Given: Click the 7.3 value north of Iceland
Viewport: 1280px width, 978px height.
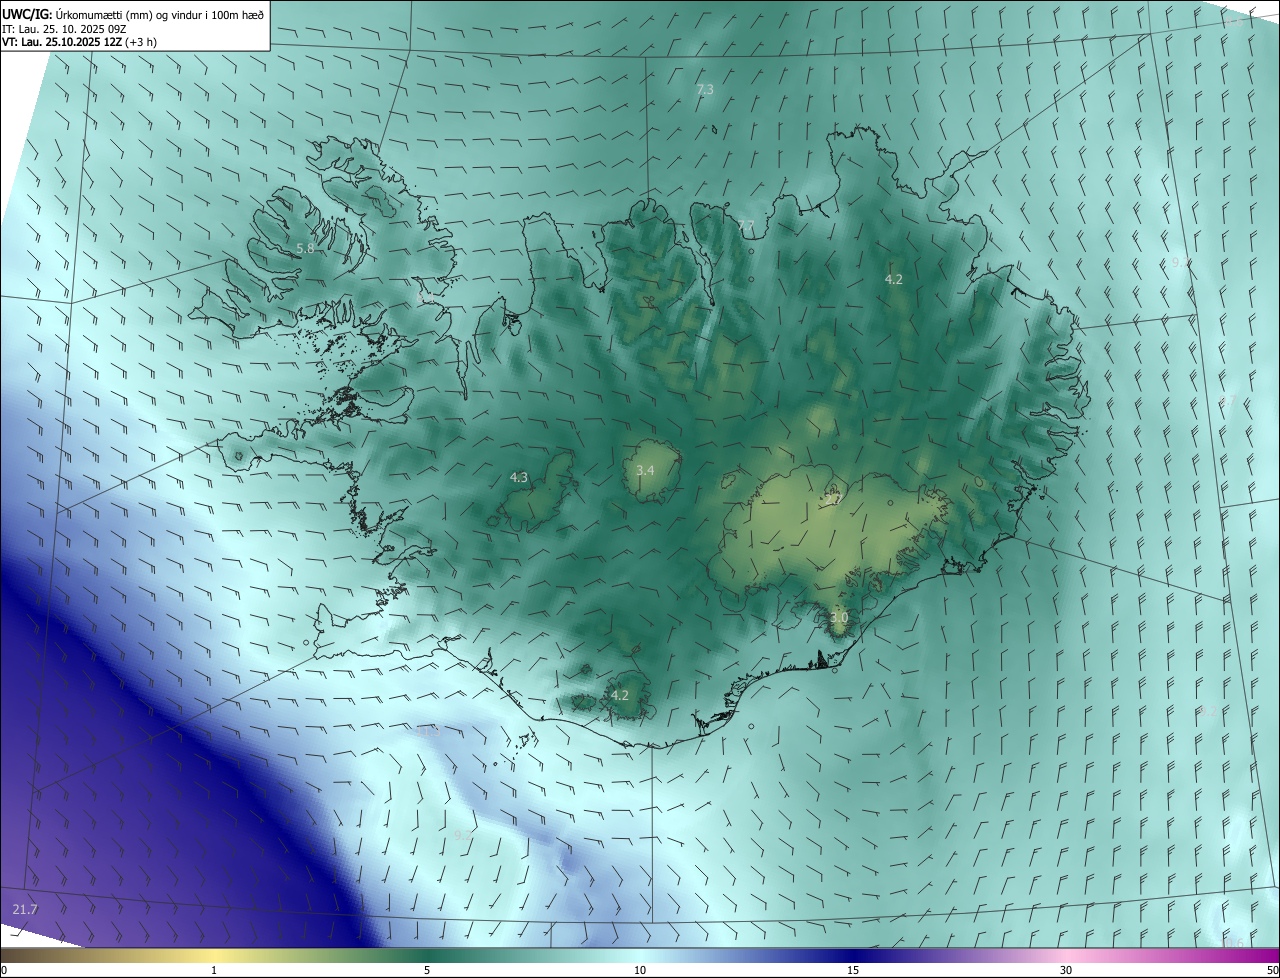Looking at the screenshot, I should [705, 90].
